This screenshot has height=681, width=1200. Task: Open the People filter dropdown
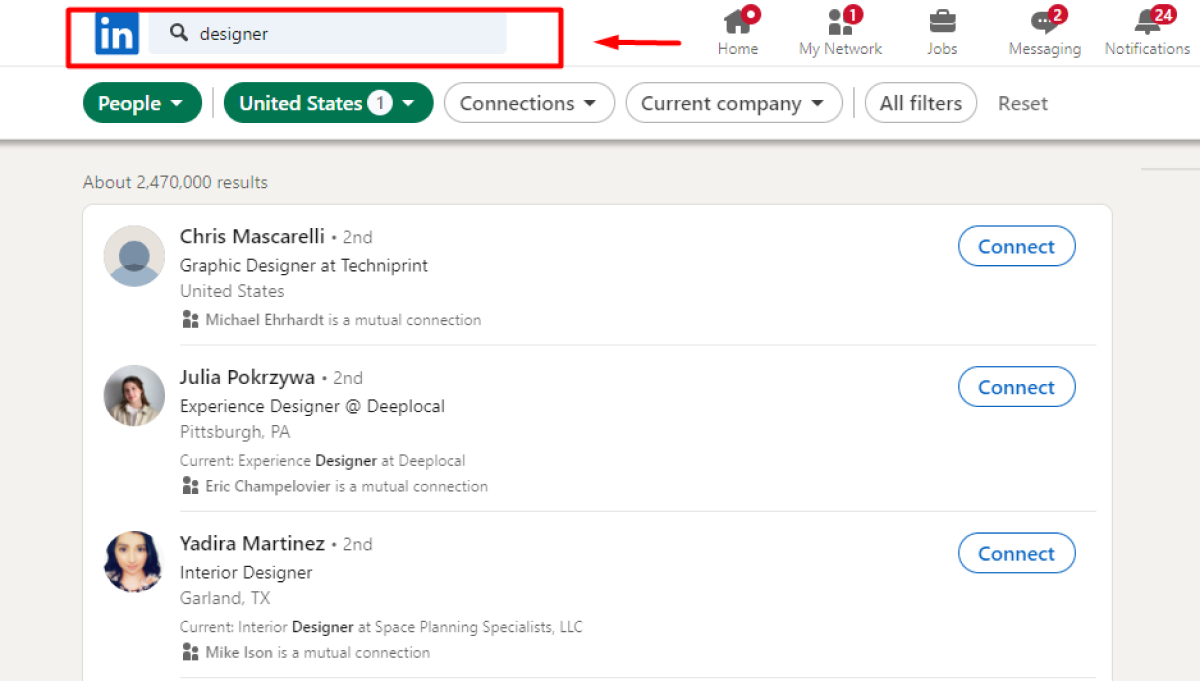(142, 102)
